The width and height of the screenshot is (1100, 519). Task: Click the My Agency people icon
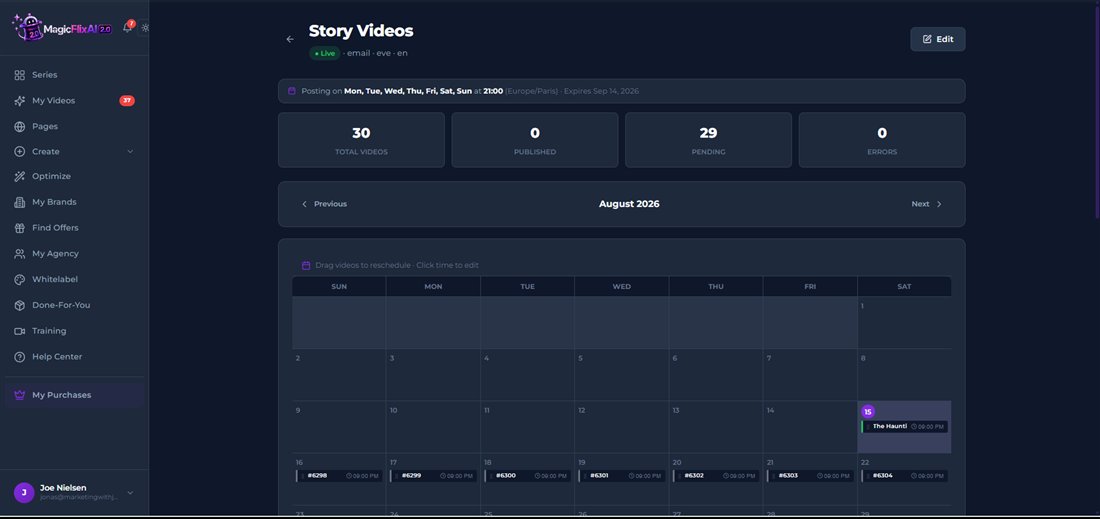pos(20,254)
